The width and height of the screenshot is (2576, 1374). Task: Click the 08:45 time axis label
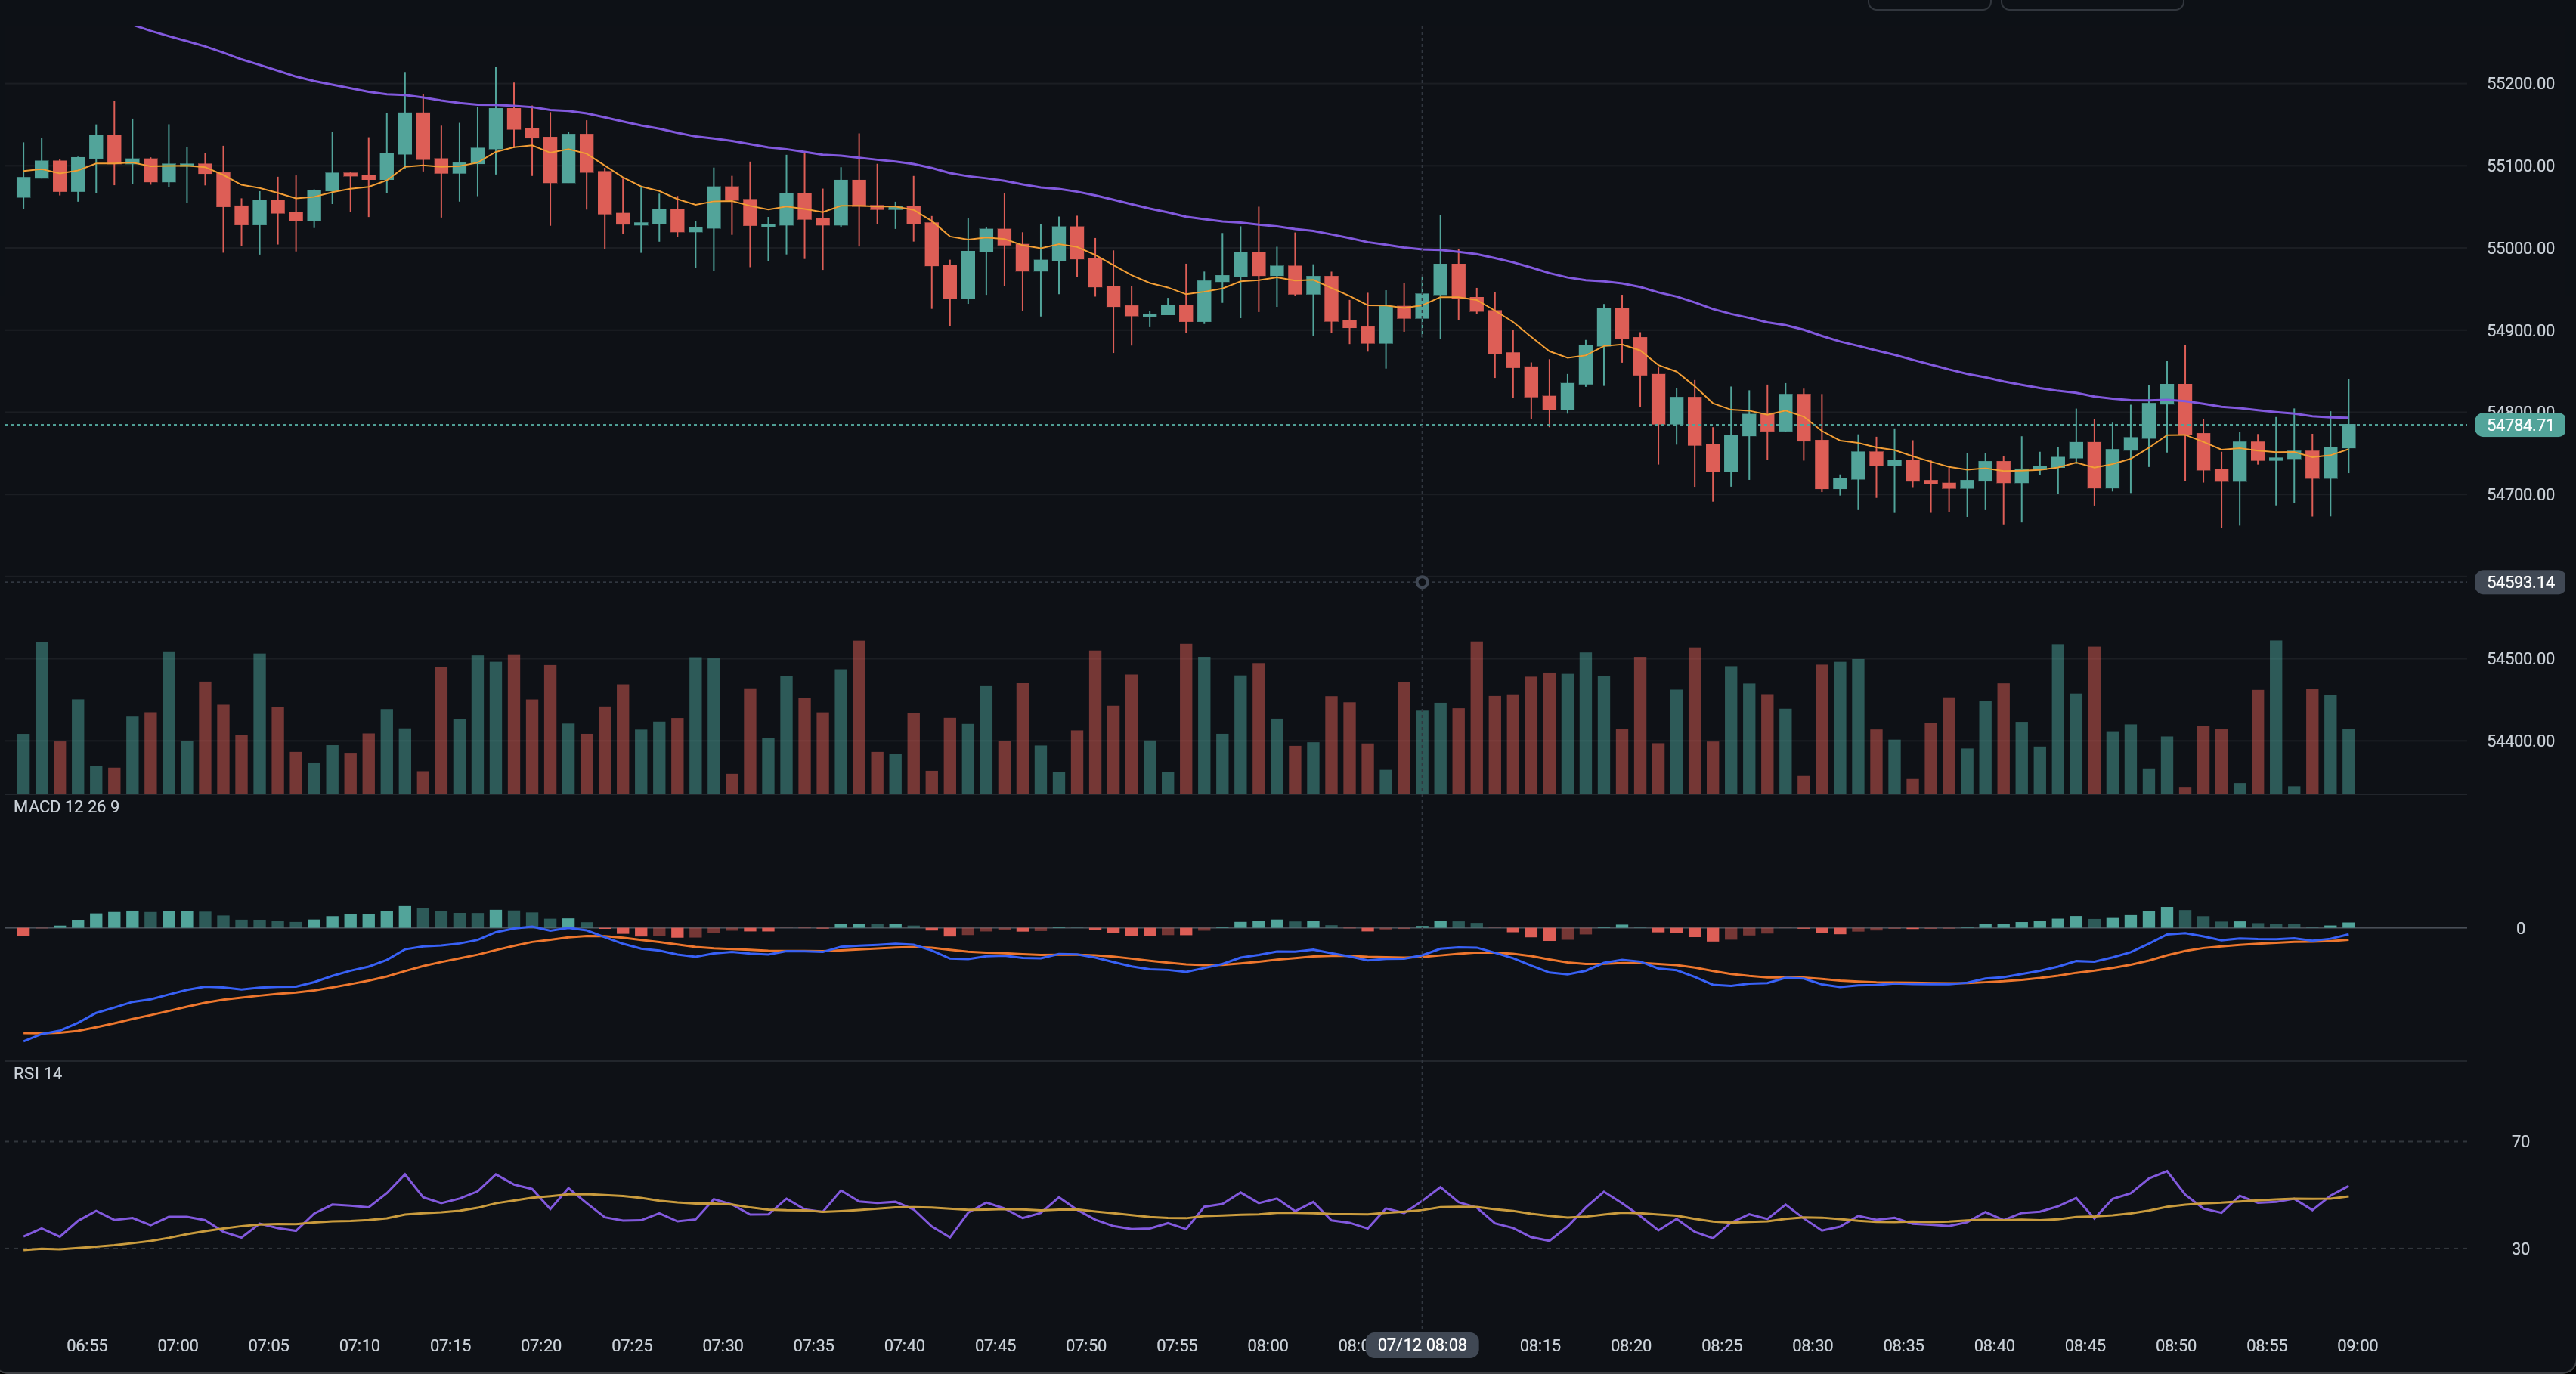point(2086,1345)
